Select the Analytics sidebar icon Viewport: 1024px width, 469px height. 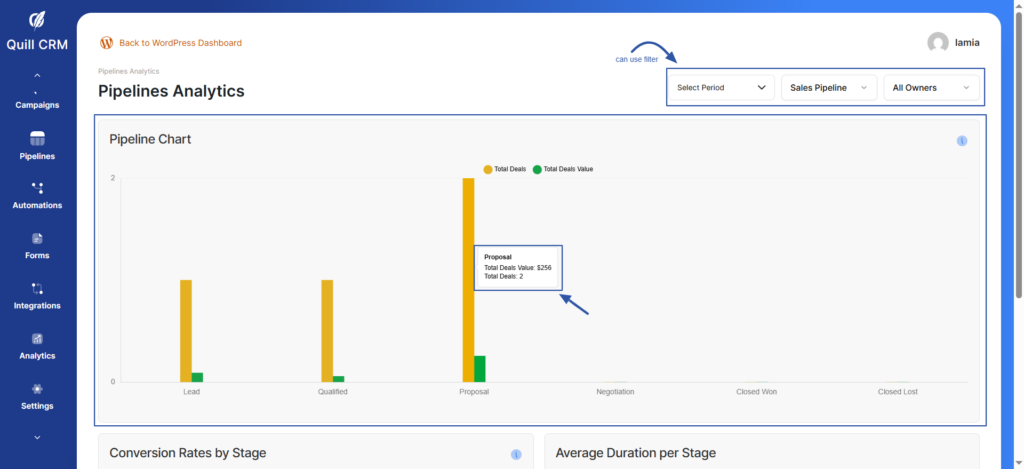pos(38,339)
